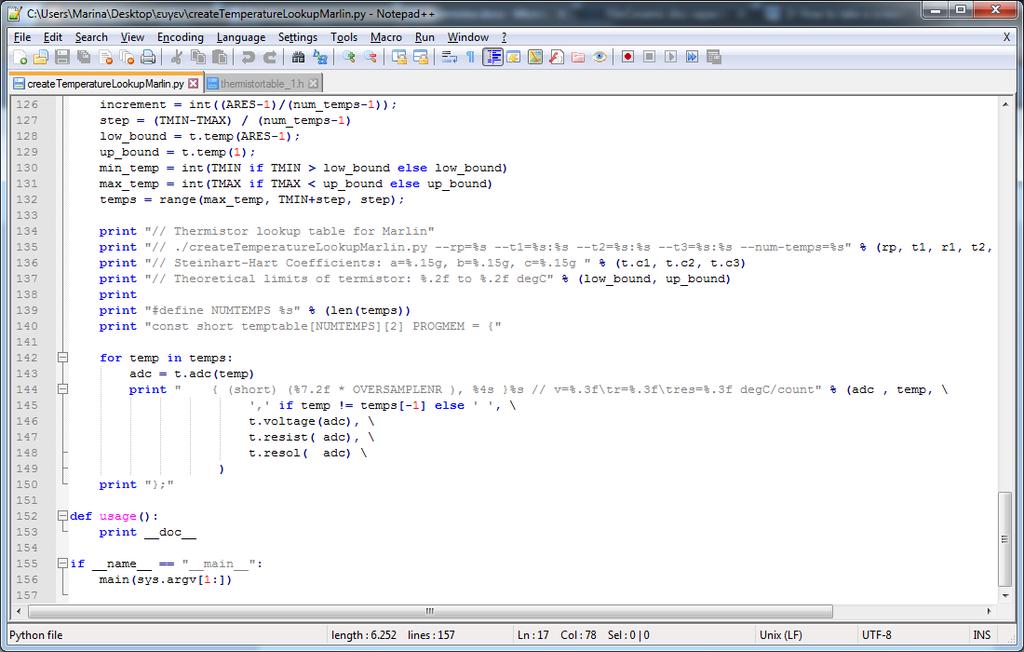Click the Save All toolbar icon

pyautogui.click(x=84, y=57)
